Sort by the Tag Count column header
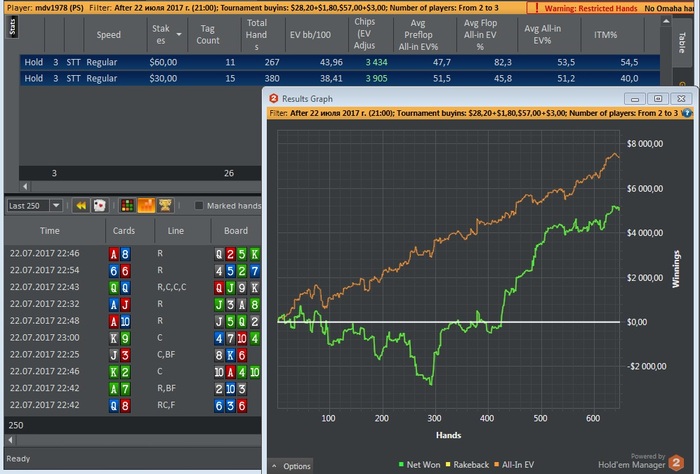The width and height of the screenshot is (700, 474). [208, 34]
